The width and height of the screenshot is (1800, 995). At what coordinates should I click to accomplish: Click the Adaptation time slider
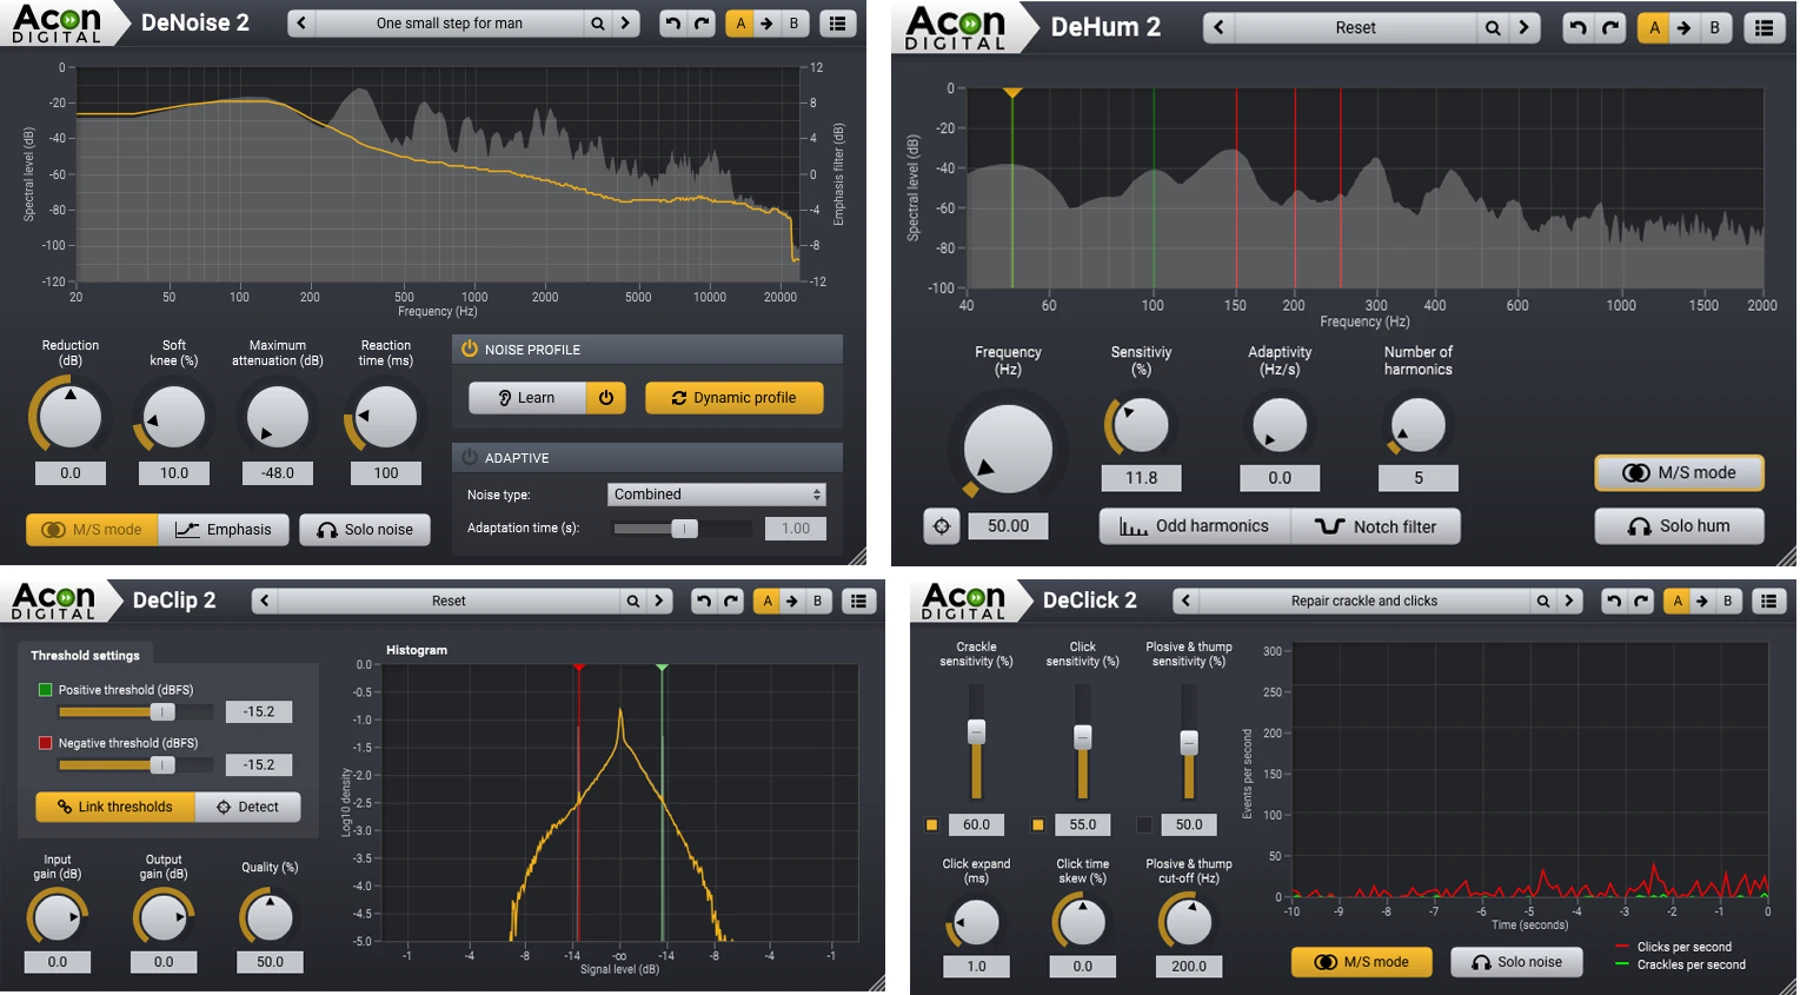(x=683, y=528)
